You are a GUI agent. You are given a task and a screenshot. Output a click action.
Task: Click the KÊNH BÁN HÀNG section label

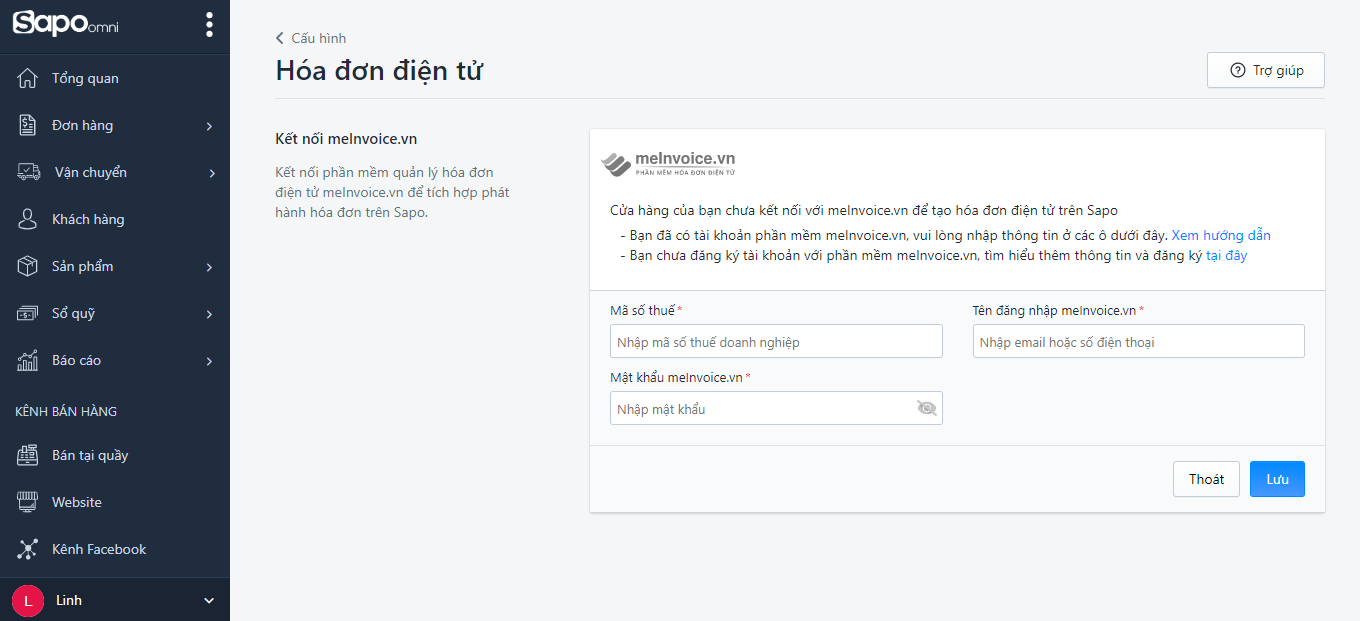(x=66, y=411)
